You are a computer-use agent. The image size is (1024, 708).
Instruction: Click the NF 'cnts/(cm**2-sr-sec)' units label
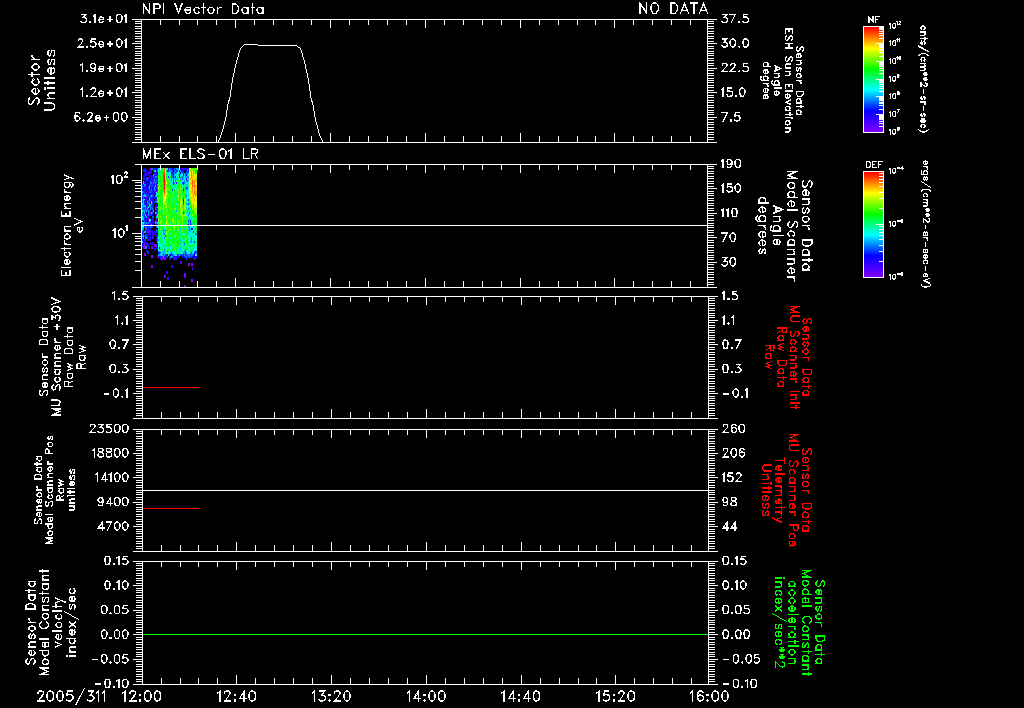point(923,78)
